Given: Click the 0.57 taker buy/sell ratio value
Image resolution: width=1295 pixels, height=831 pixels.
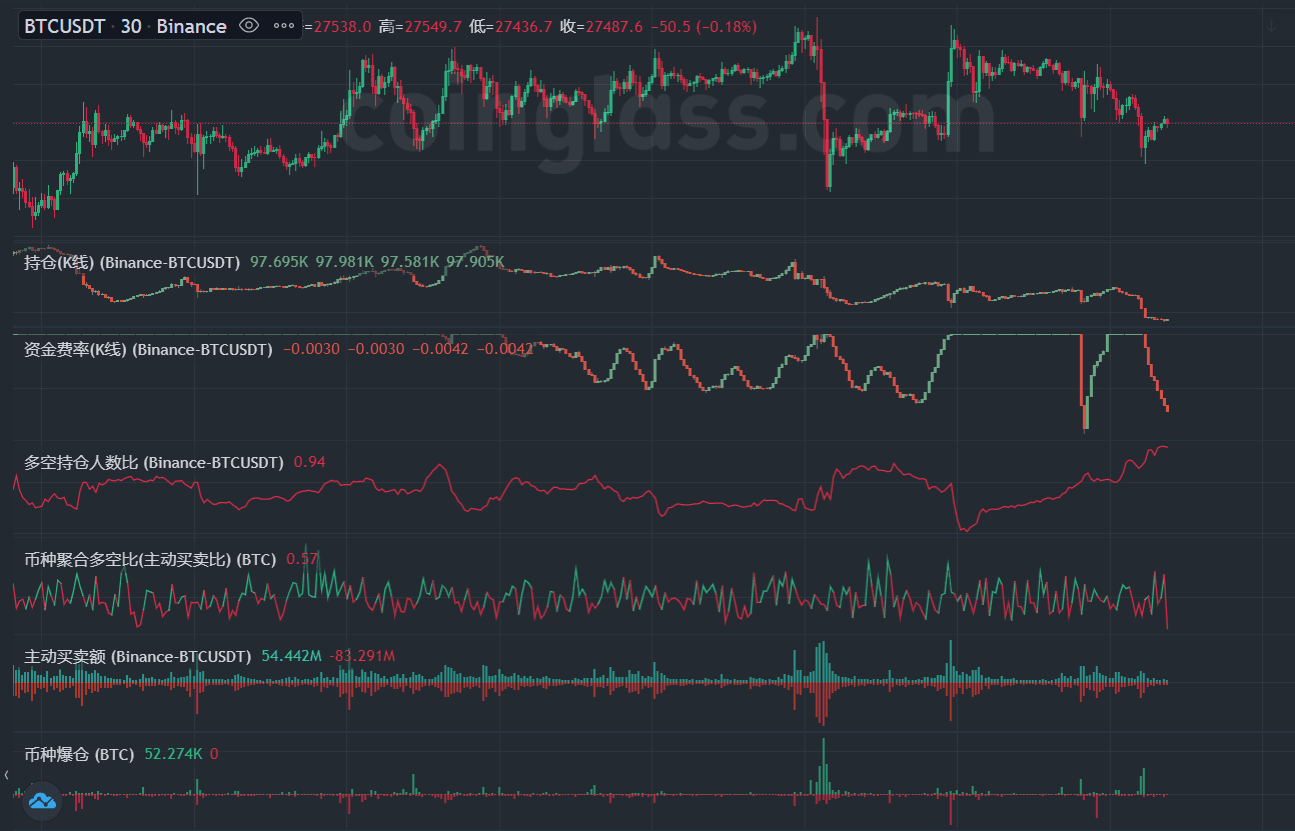Looking at the screenshot, I should point(302,559).
